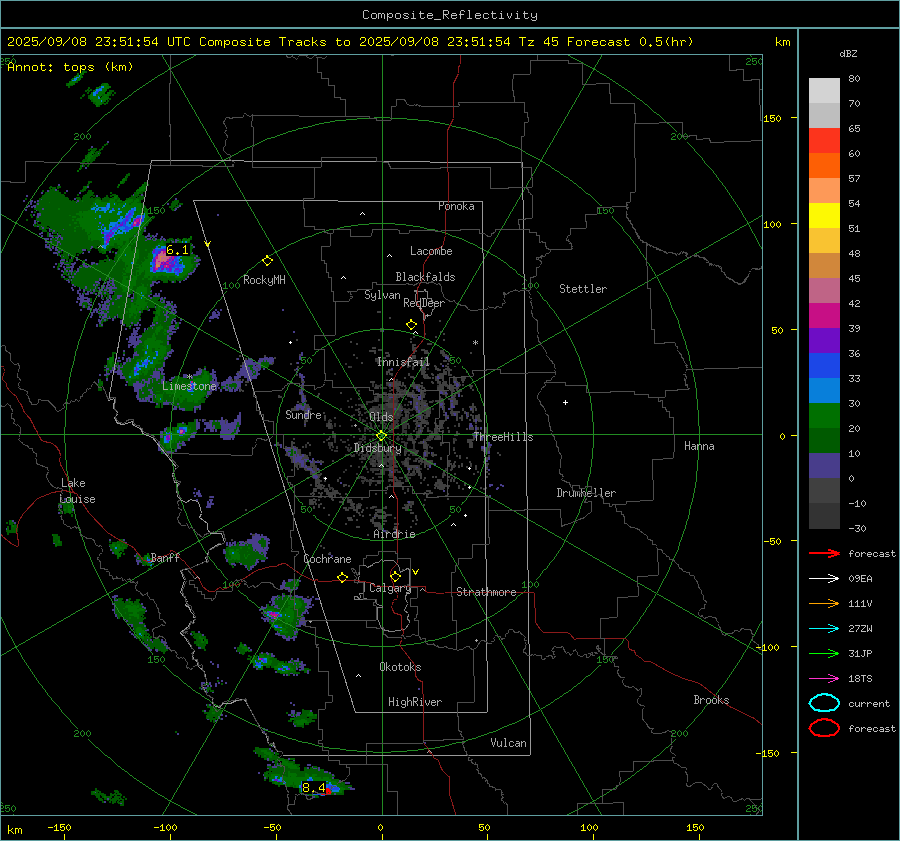Click the magenta 18TS arrow legend entry
Viewport: 900px width, 841px height.
pos(824,679)
